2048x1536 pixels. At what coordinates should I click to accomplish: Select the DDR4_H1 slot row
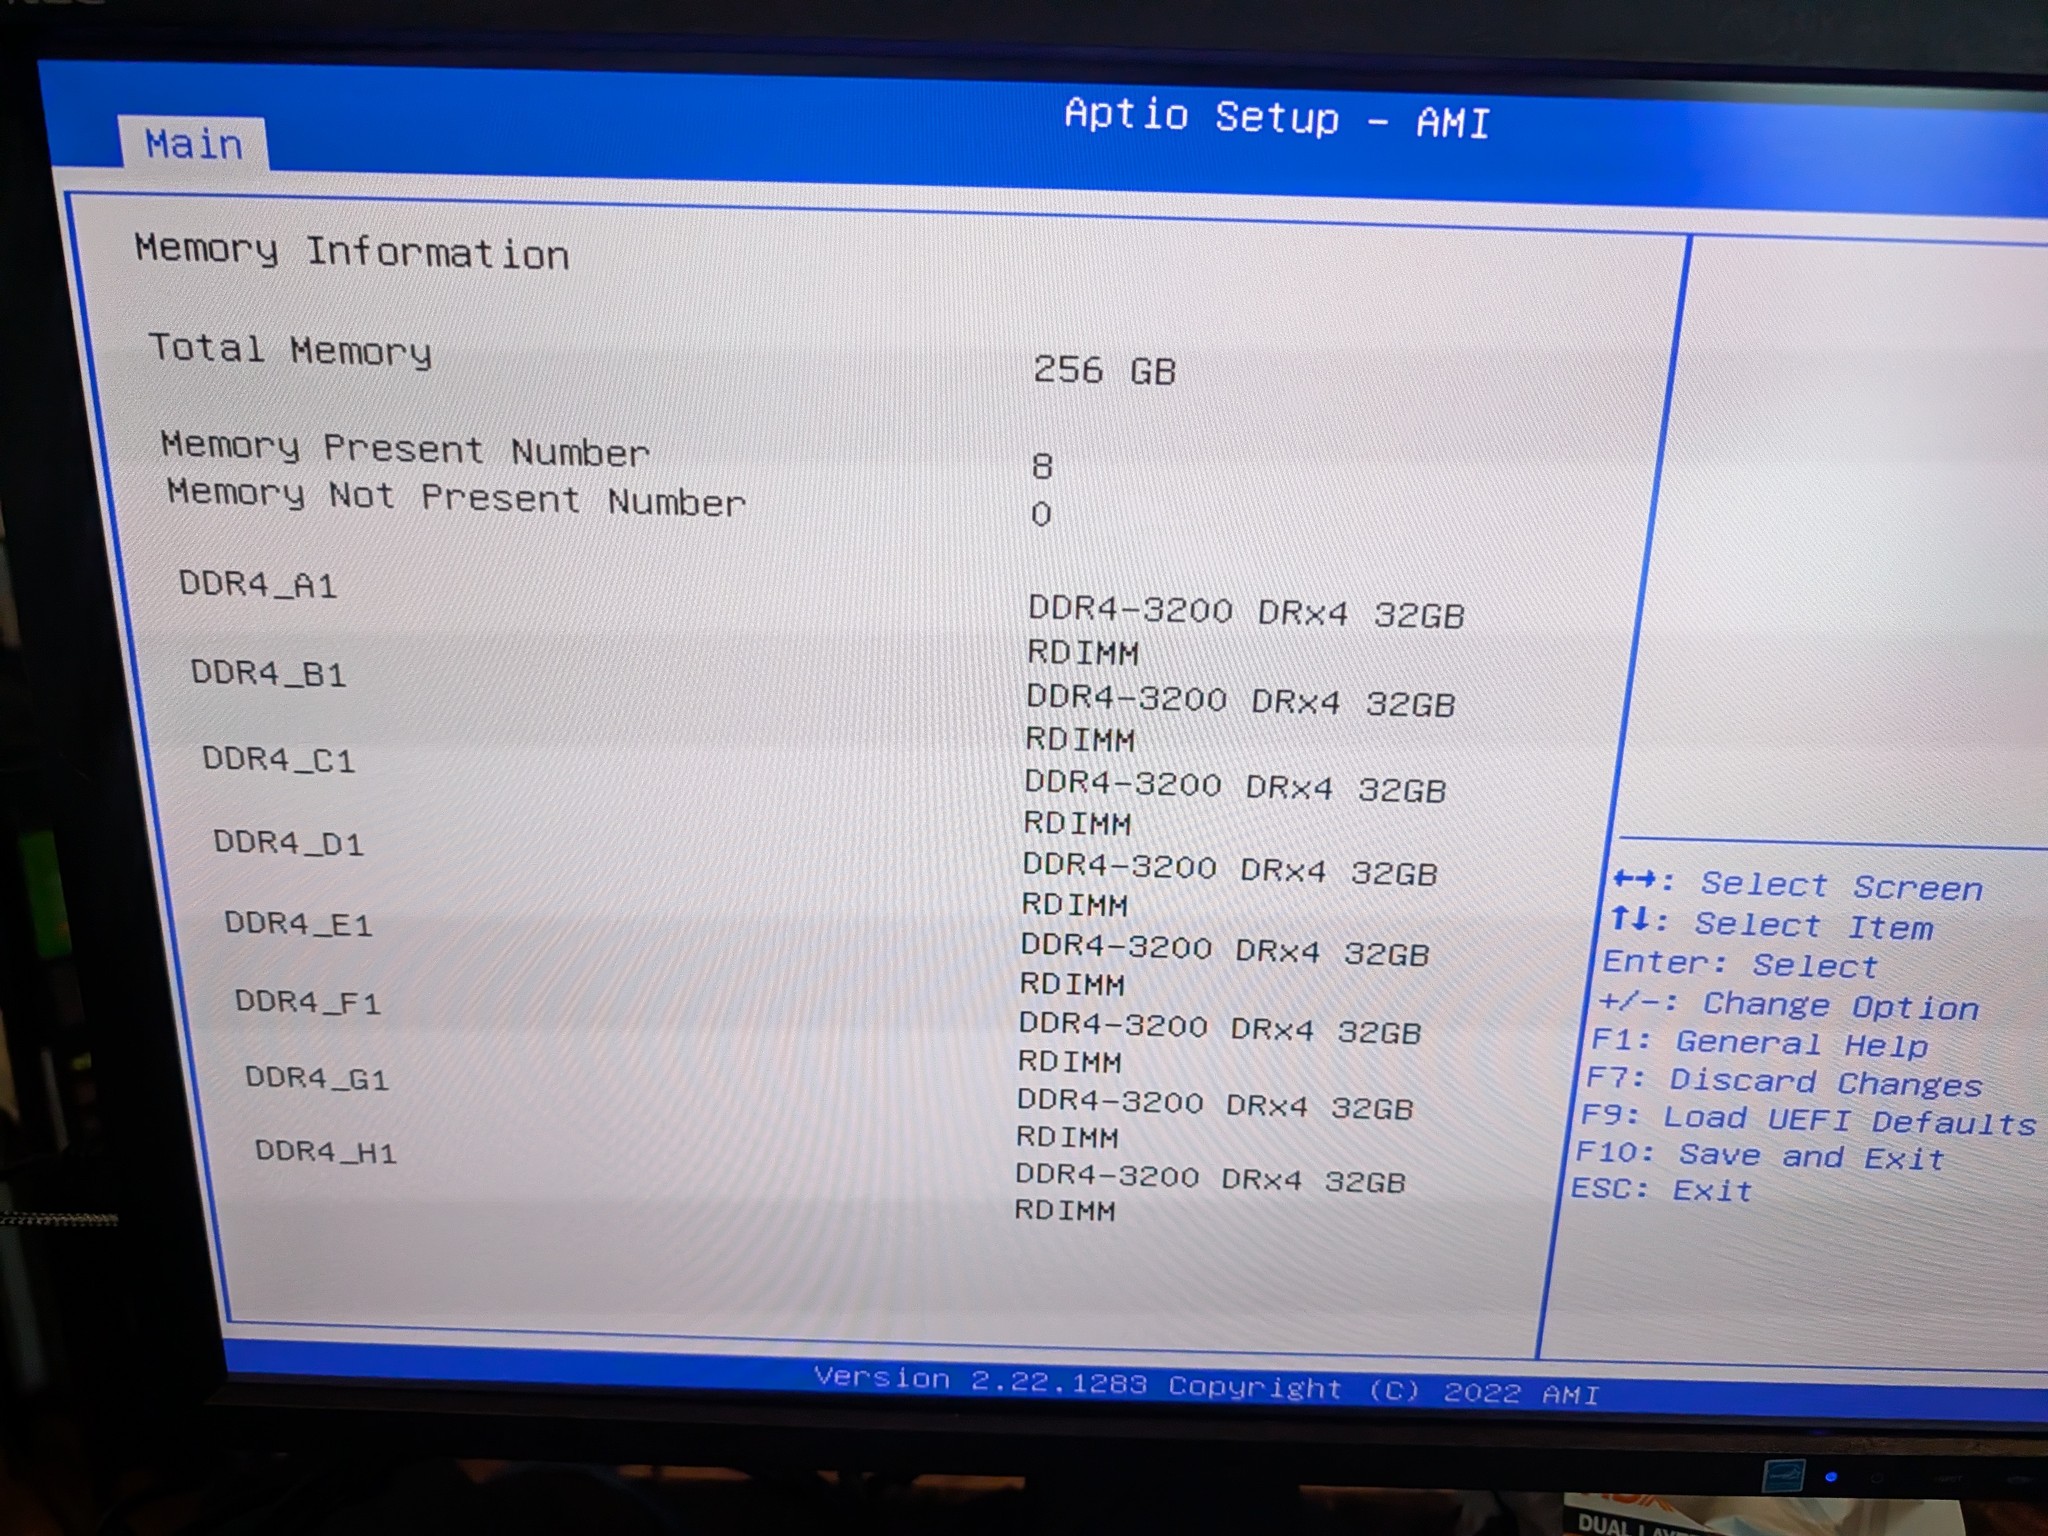[326, 1152]
